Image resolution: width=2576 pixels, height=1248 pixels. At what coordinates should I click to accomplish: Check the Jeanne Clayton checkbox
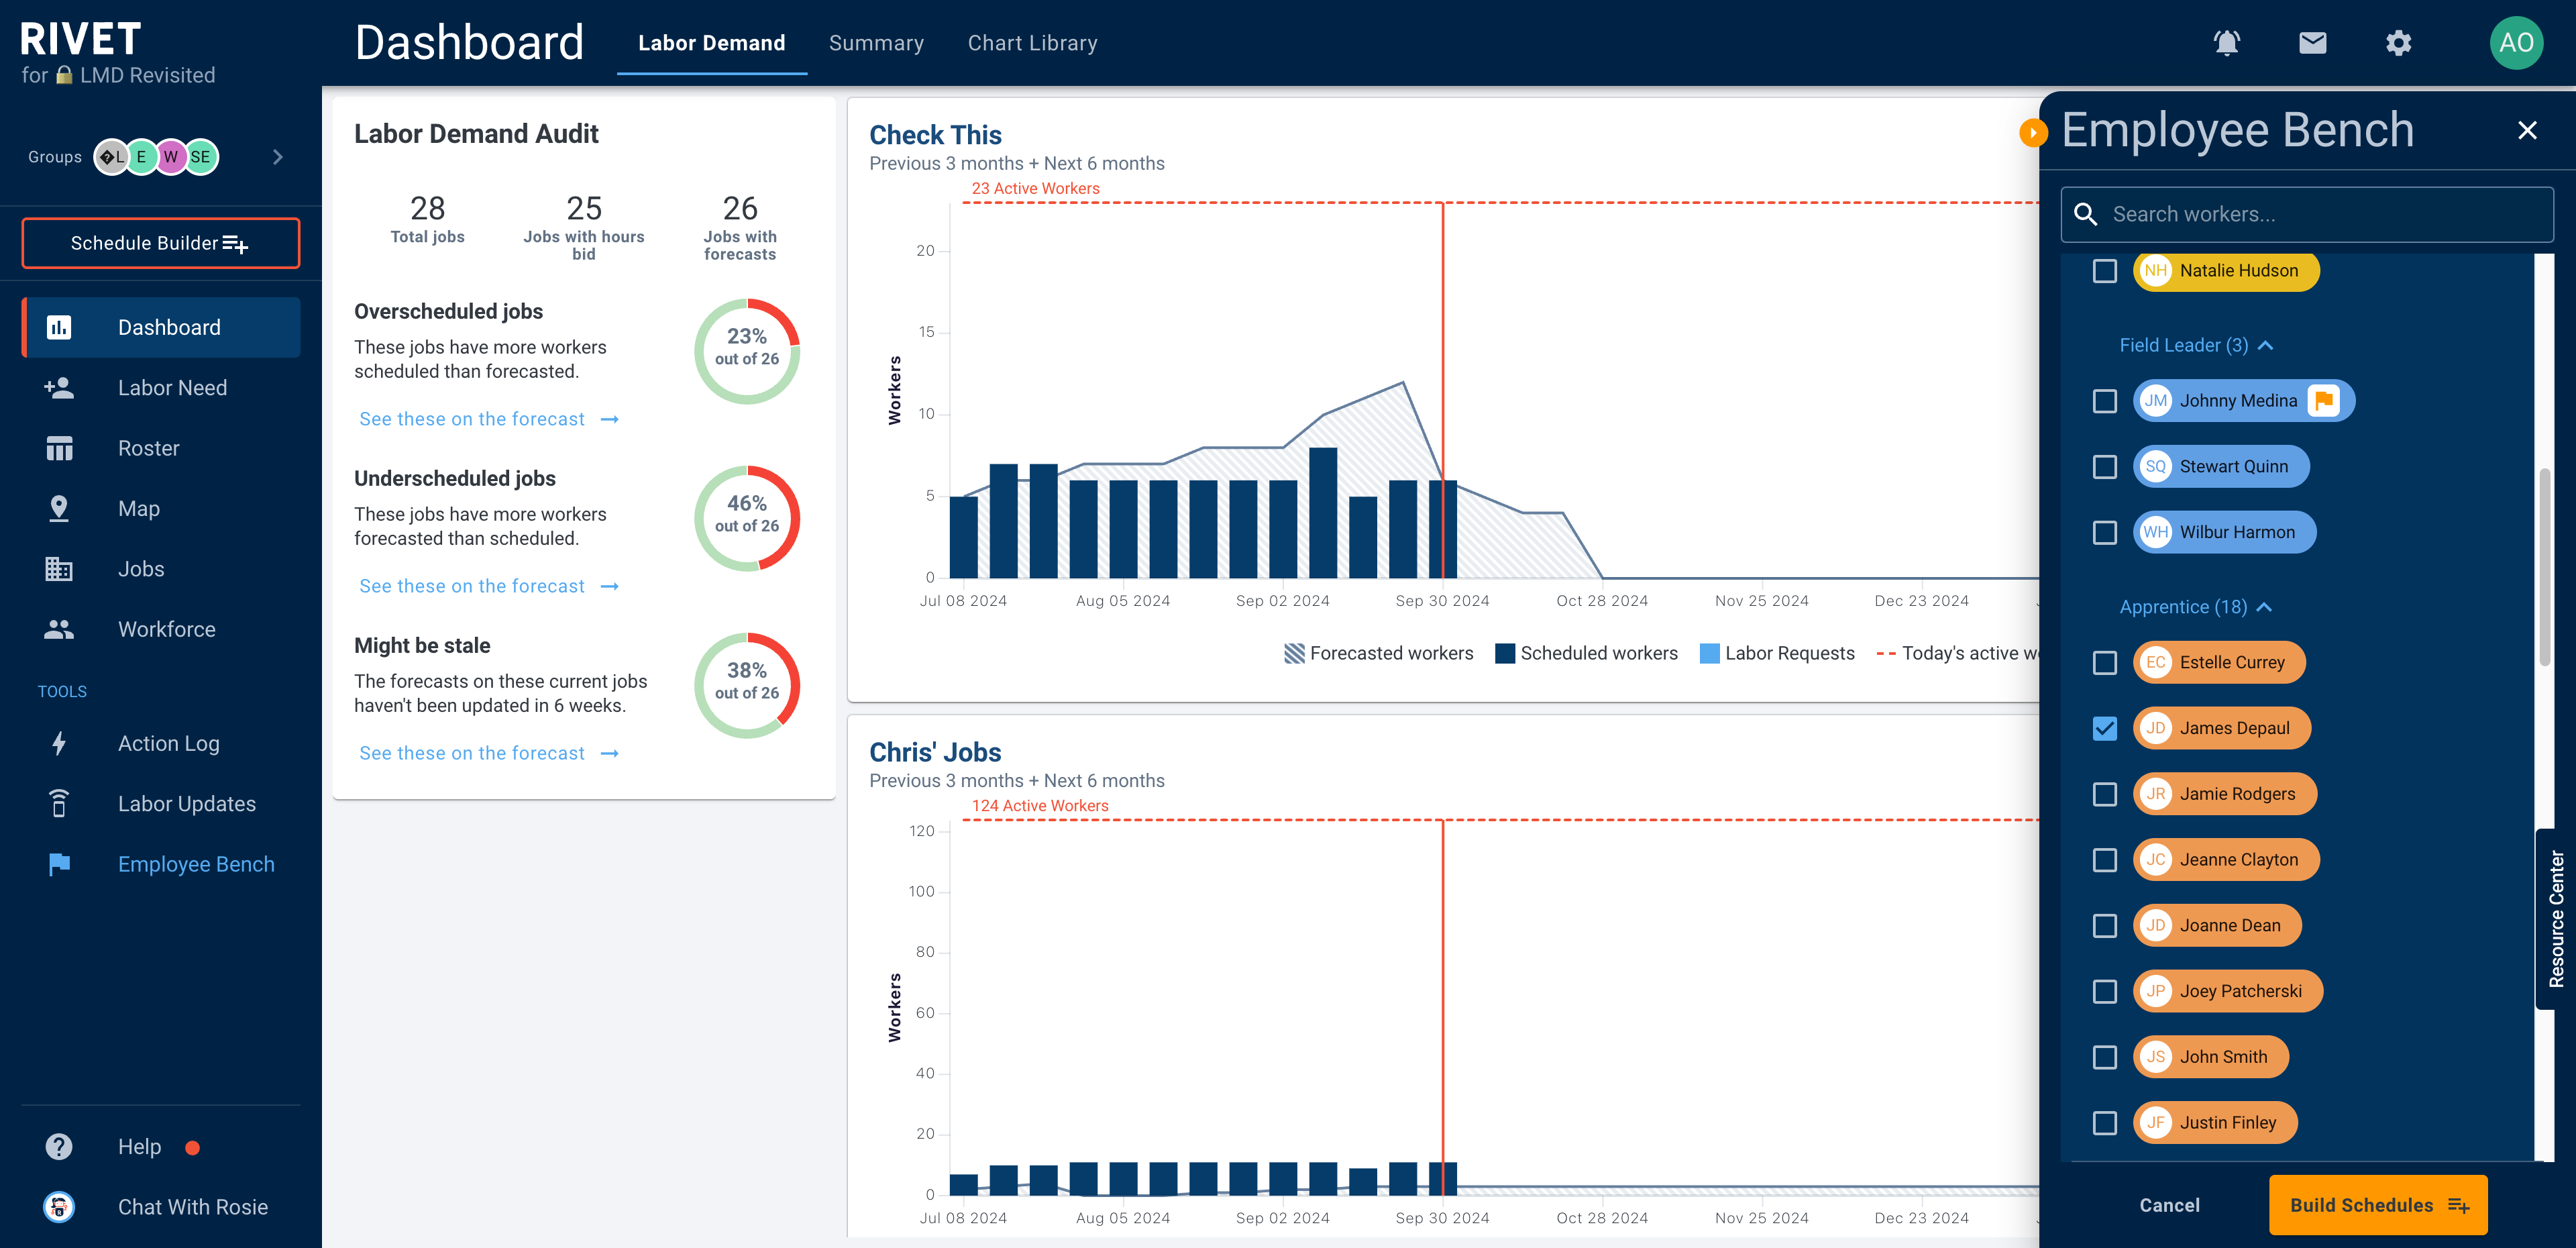pos(2105,860)
